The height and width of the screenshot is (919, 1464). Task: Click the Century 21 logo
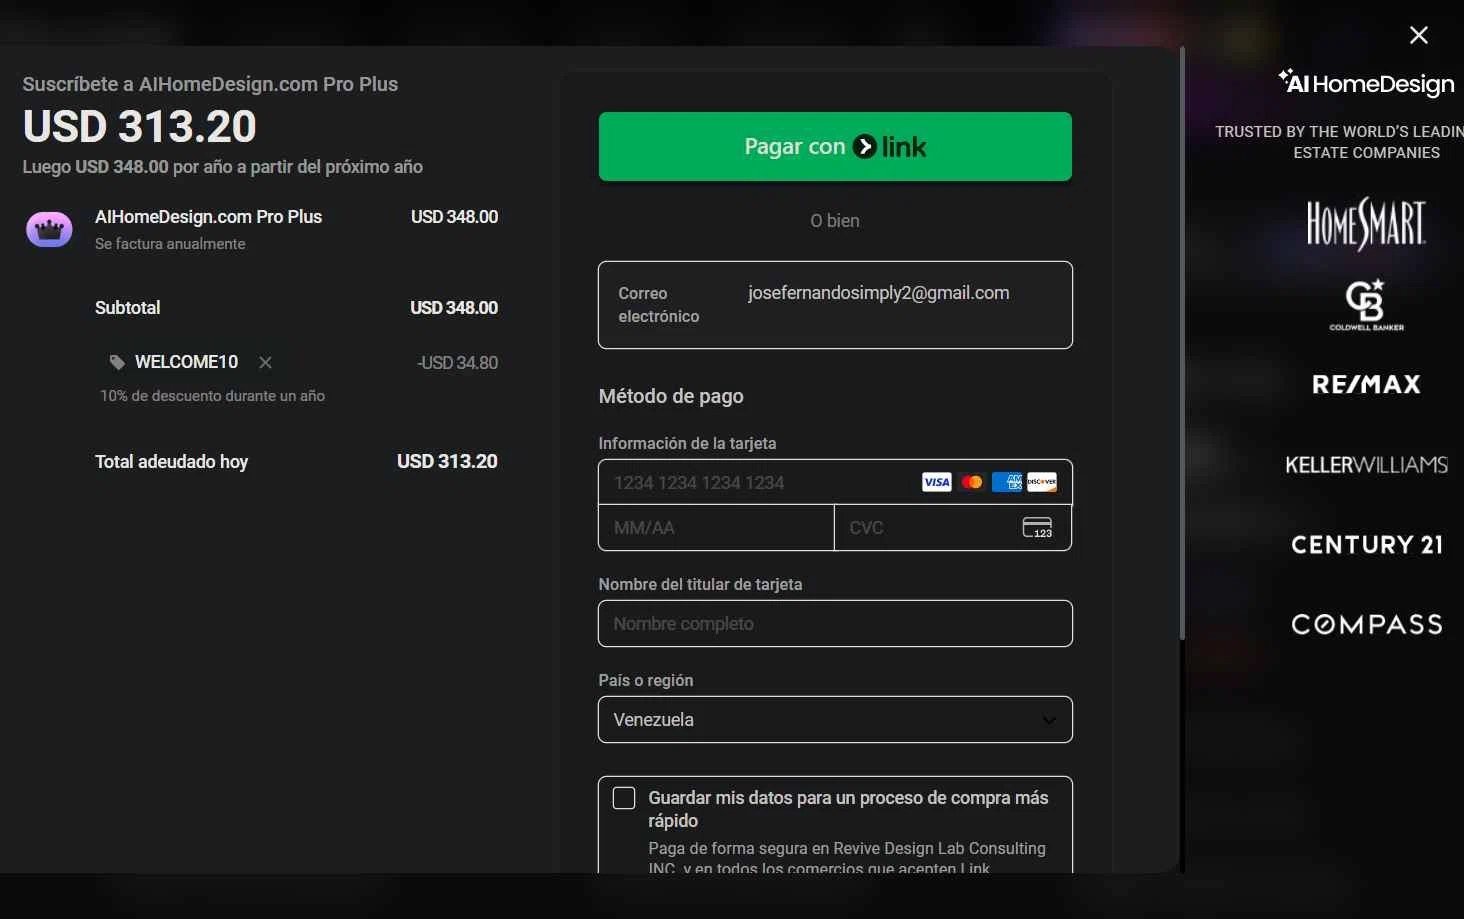[x=1366, y=544]
